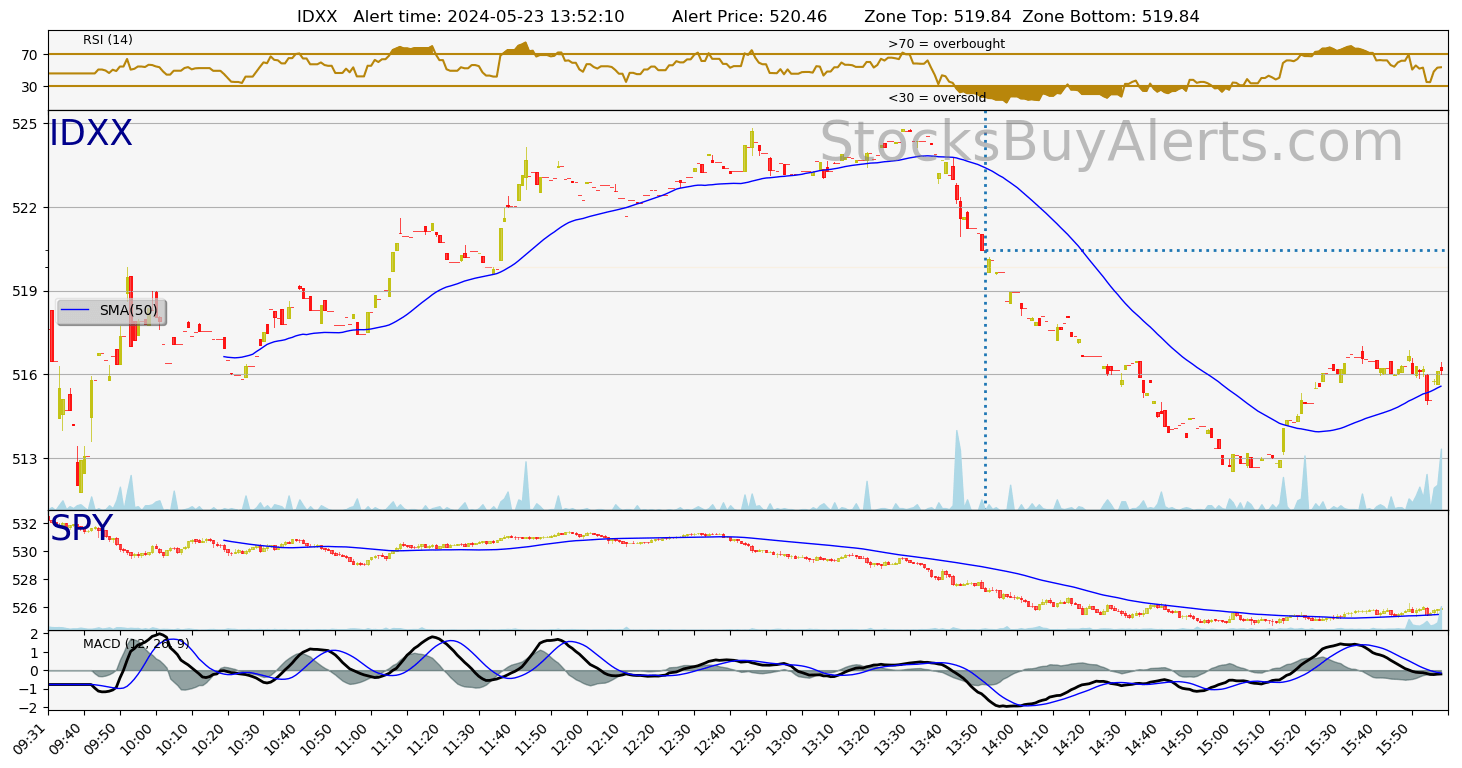Image resolution: width=1462 pixels, height=768 pixels.
Task: Click the 525 price axis tick
Action: tap(26, 124)
